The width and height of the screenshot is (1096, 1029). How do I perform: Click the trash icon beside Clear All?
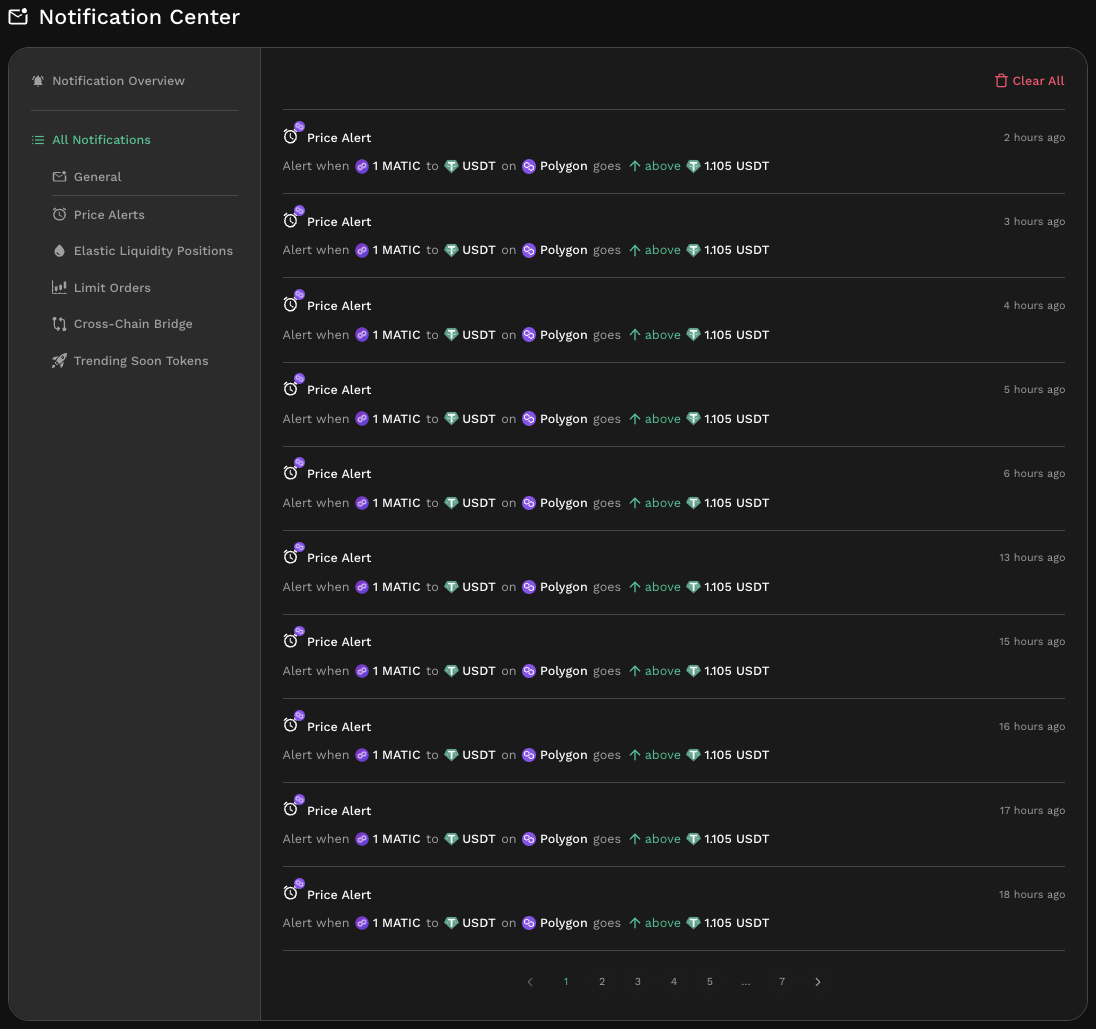click(x=1001, y=81)
